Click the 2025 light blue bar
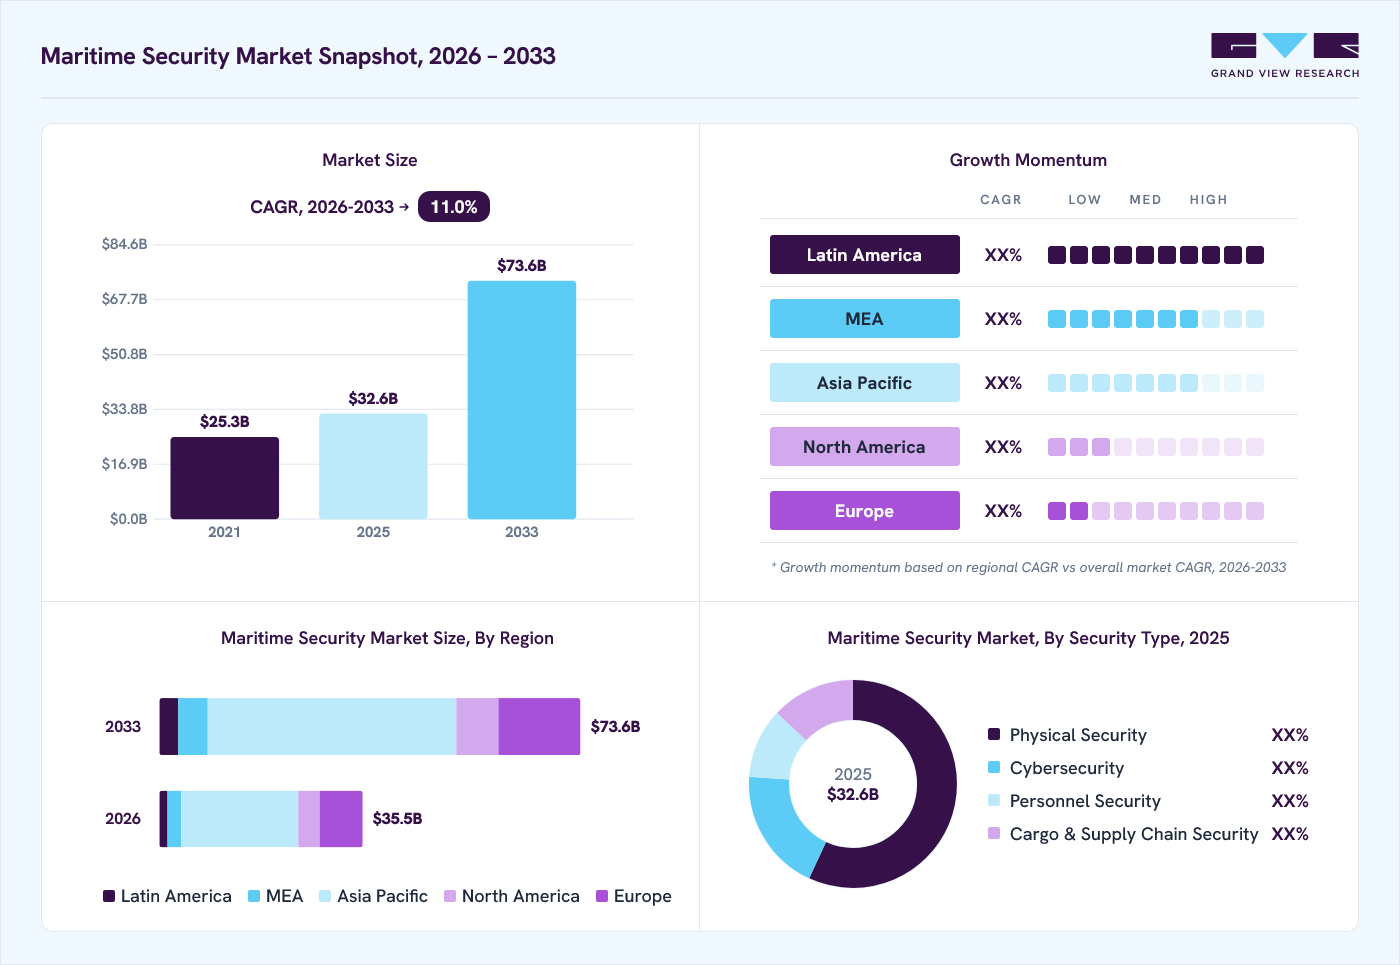The image size is (1400, 965). pos(373,466)
